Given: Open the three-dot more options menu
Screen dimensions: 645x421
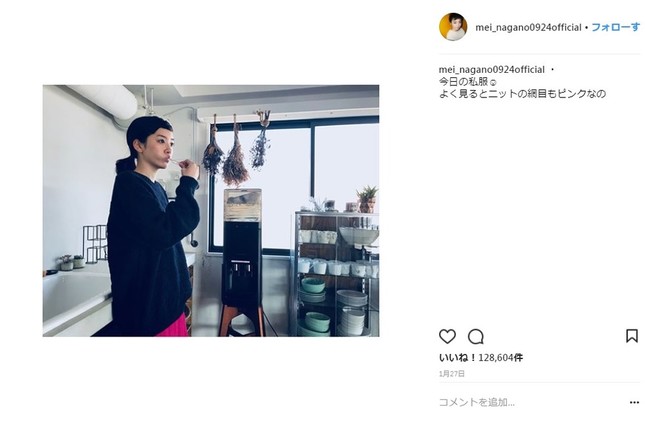Looking at the screenshot, I should (634, 402).
